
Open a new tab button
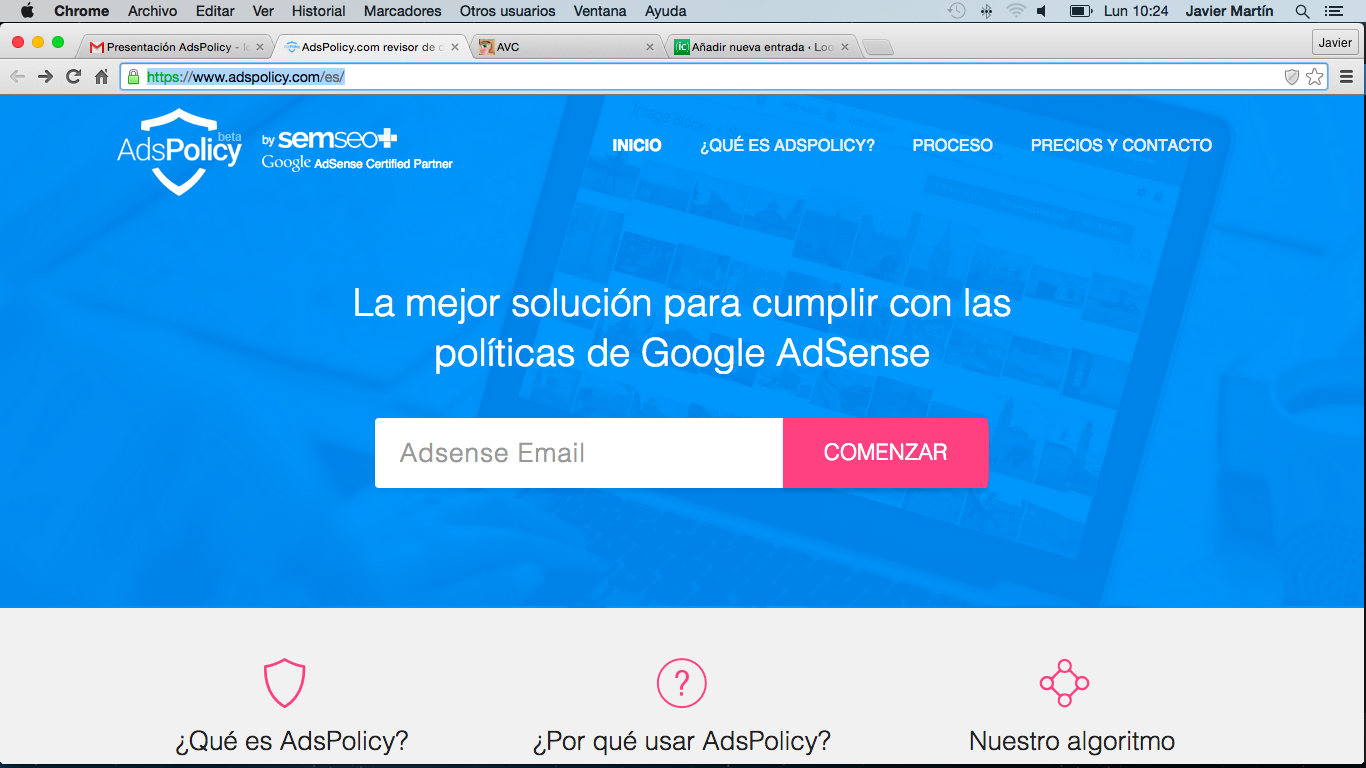click(x=877, y=48)
